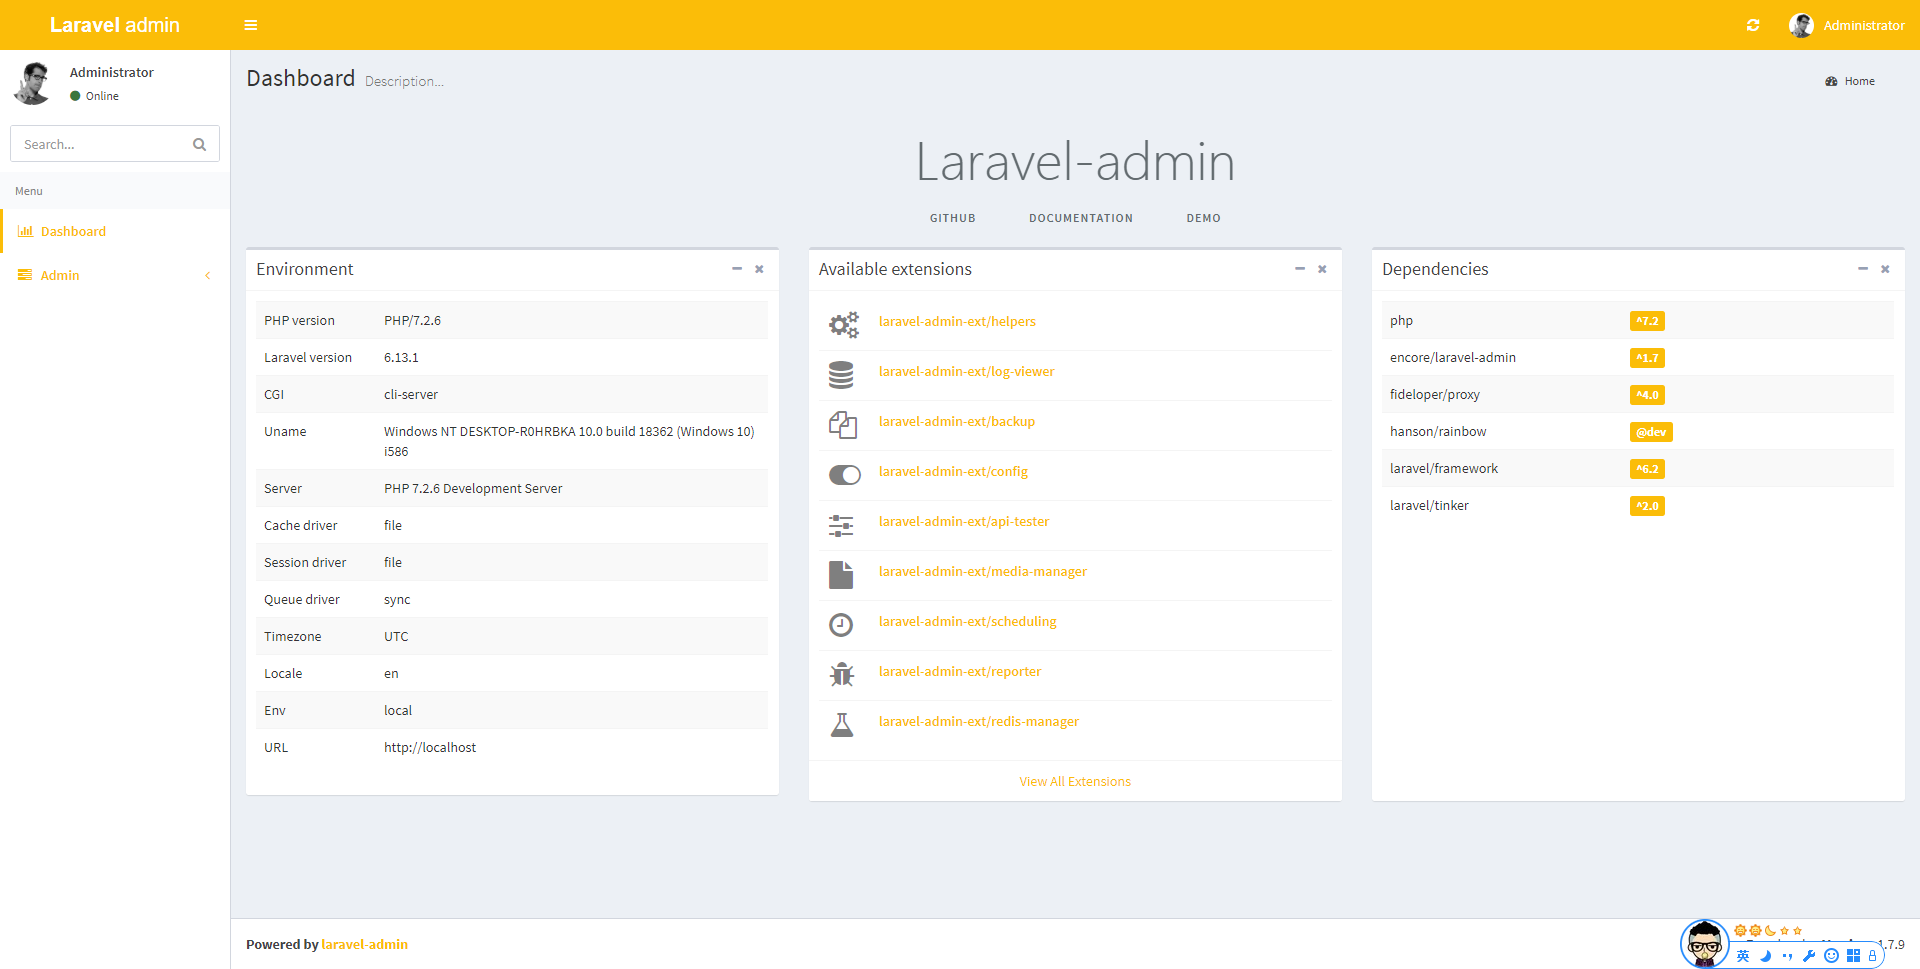Viewport: 1920px width, 969px height.
Task: Open laravel-admin-ext/reporter link
Action: click(x=960, y=671)
